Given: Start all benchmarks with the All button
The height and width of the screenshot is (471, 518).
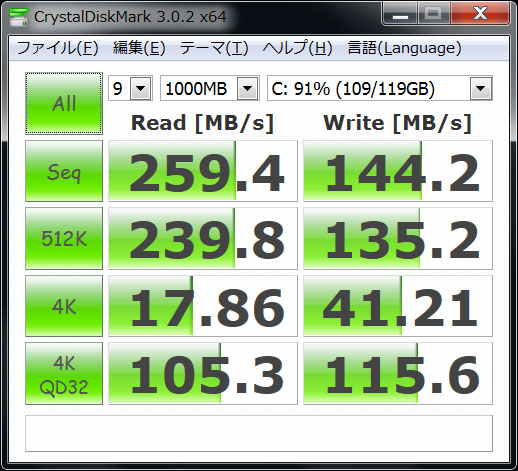Looking at the screenshot, I should [x=64, y=103].
